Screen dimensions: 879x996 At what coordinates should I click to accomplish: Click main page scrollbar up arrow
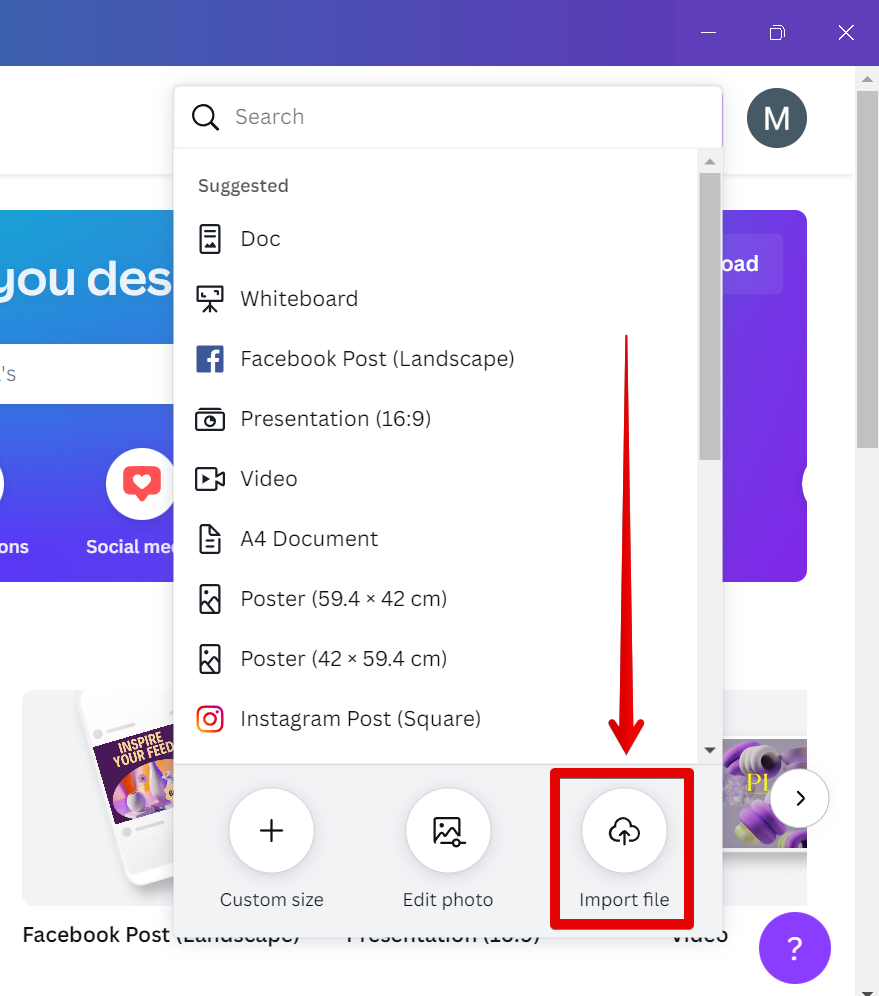(x=867, y=79)
